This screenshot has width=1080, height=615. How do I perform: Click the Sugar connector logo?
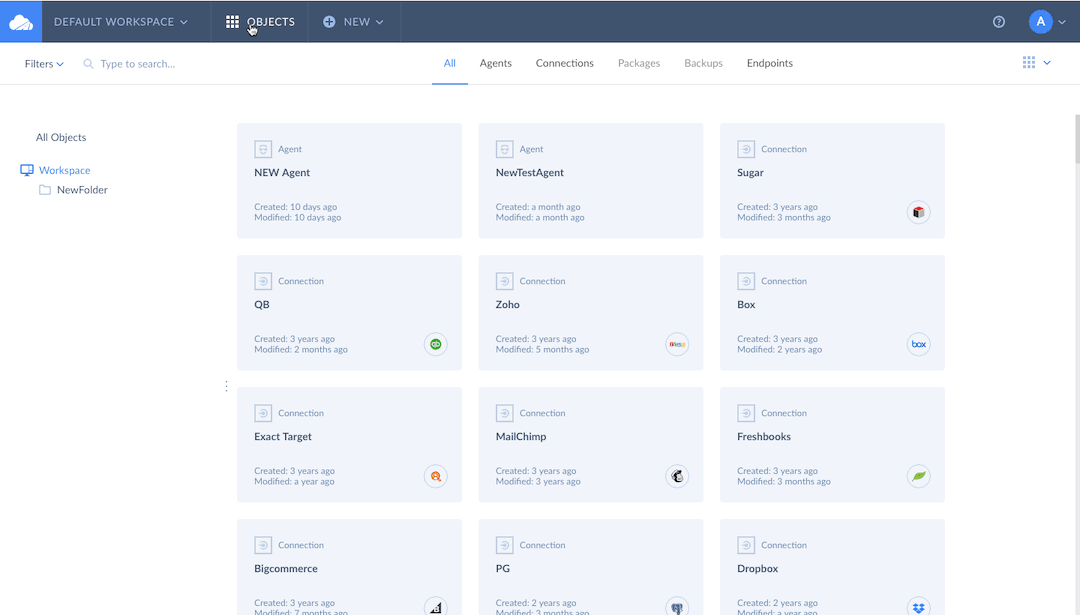[x=919, y=212]
